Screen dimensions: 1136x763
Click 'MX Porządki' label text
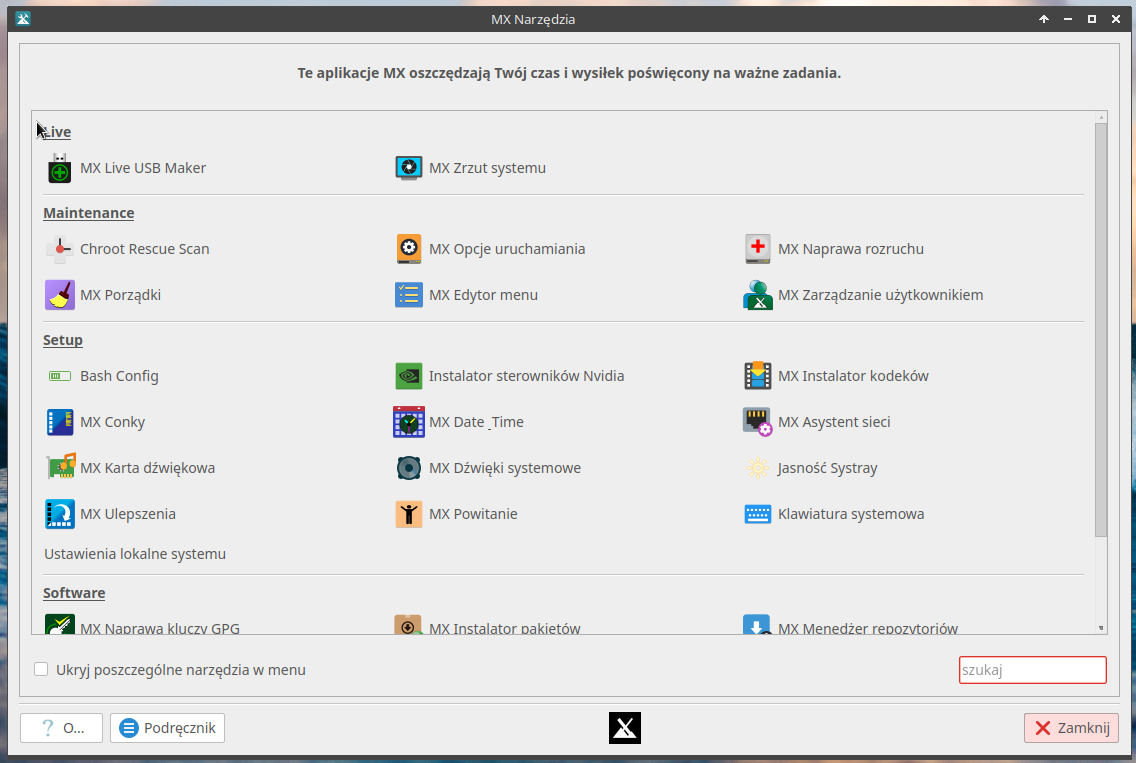tap(120, 295)
